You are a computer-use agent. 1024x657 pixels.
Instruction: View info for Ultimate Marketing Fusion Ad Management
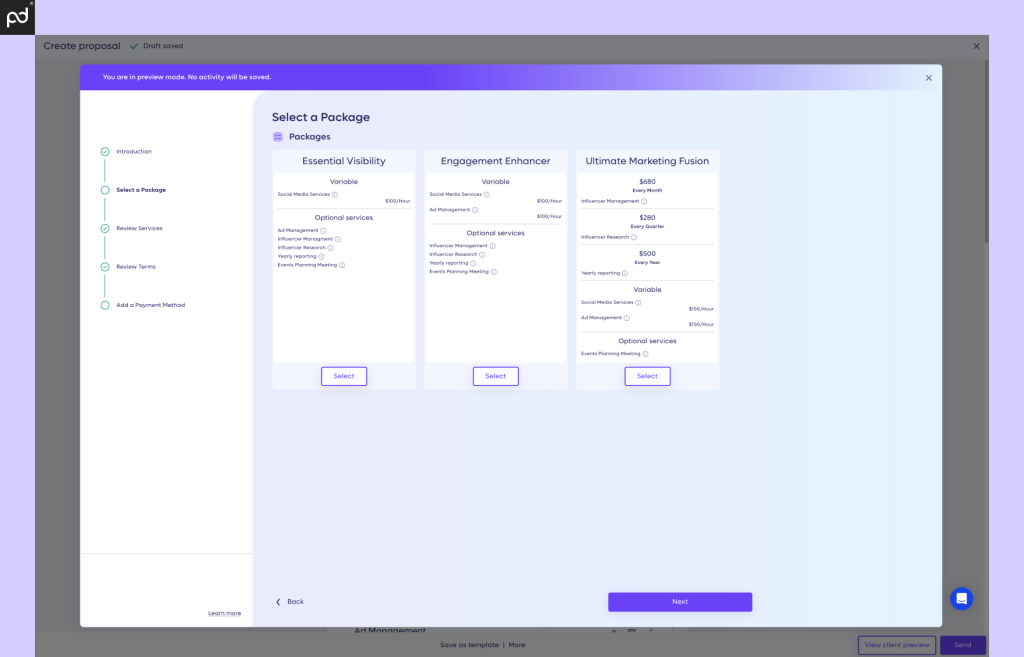click(x=627, y=318)
